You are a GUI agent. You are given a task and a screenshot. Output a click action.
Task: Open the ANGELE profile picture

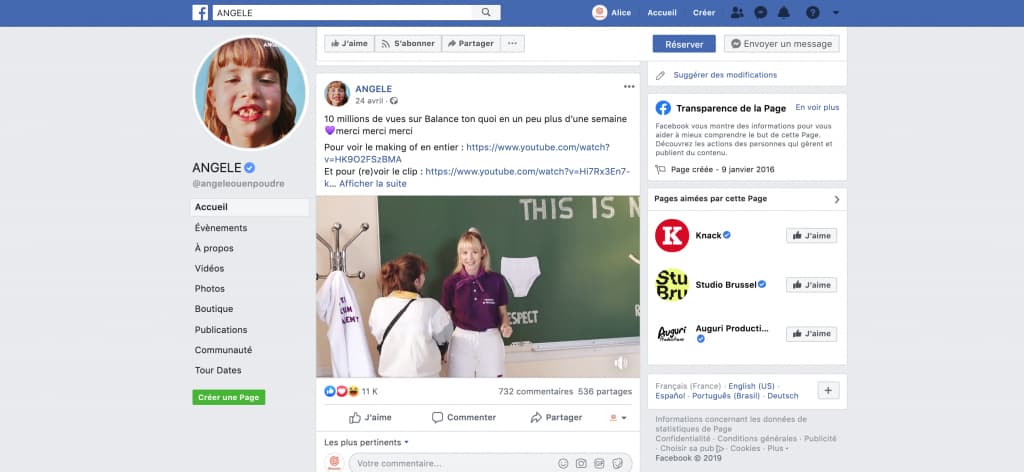tap(250, 93)
